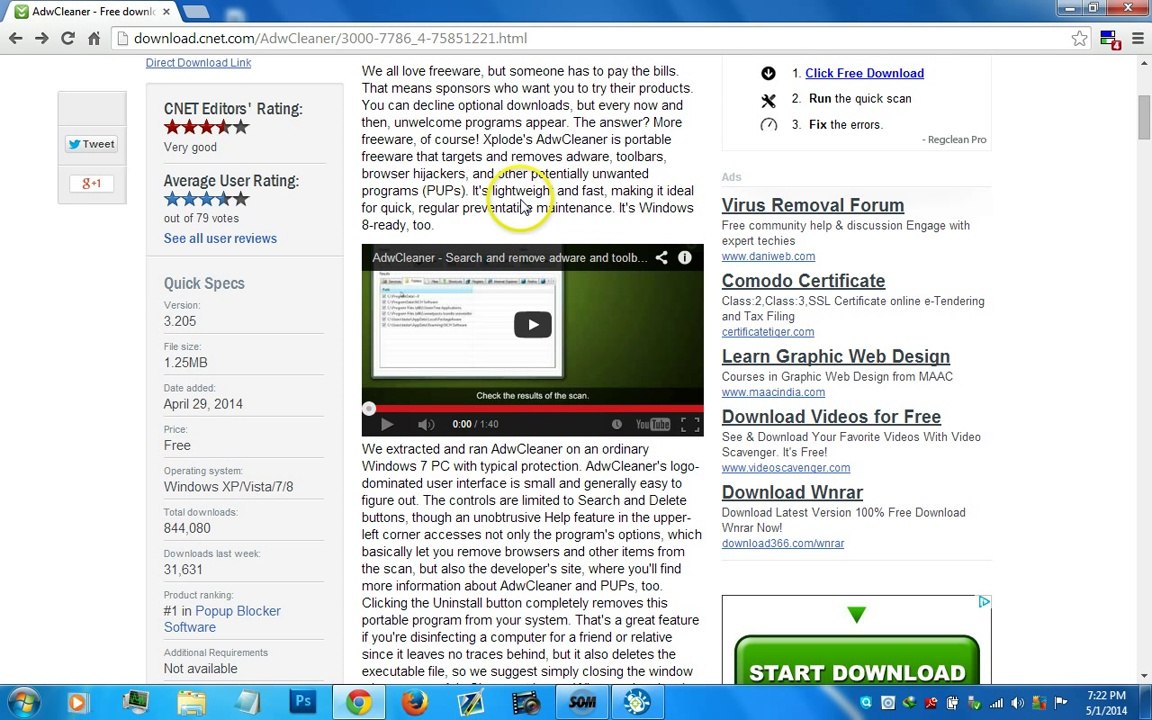Open the home page via house icon
The width and height of the screenshot is (1152, 720).
click(94, 38)
